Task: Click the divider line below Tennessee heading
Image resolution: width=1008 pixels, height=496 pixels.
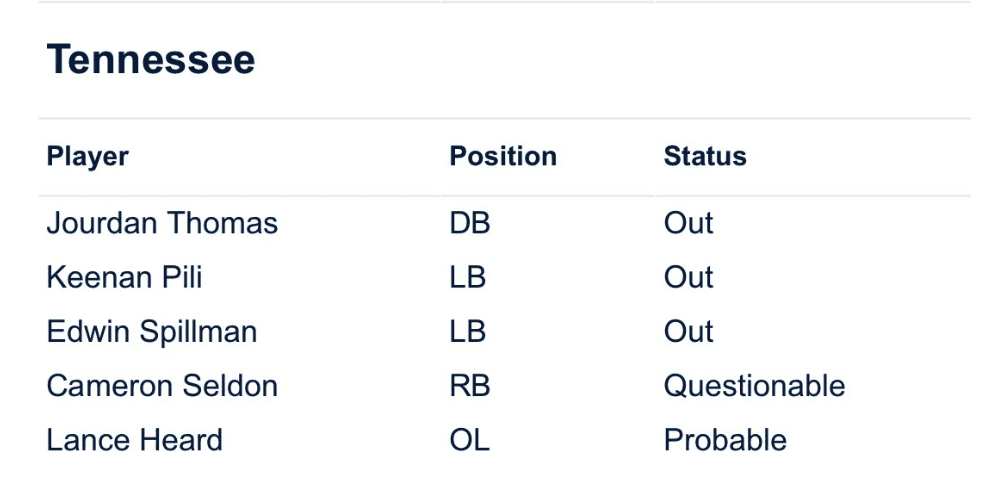Action: click(504, 119)
